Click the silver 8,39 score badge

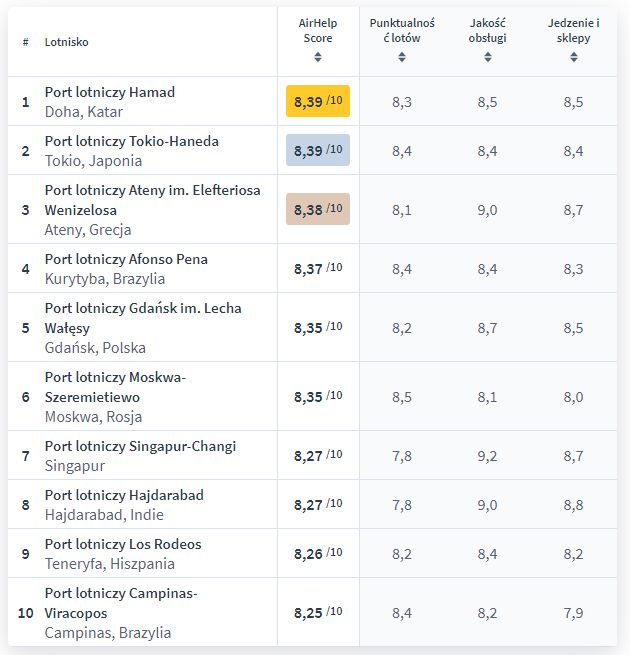(318, 150)
